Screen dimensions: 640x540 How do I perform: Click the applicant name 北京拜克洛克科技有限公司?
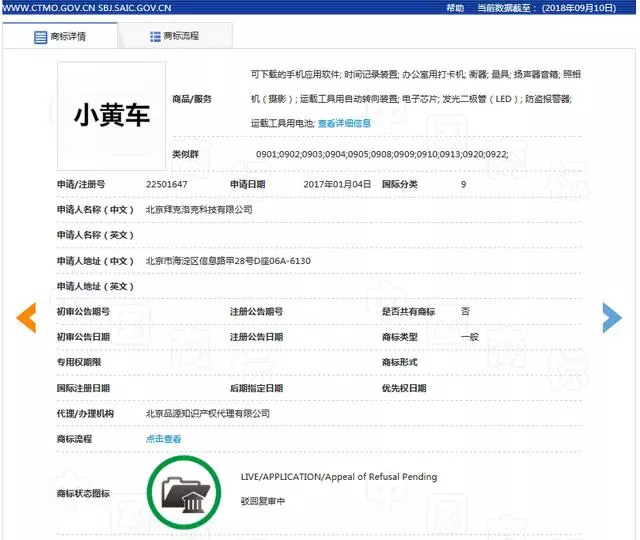click(199, 209)
